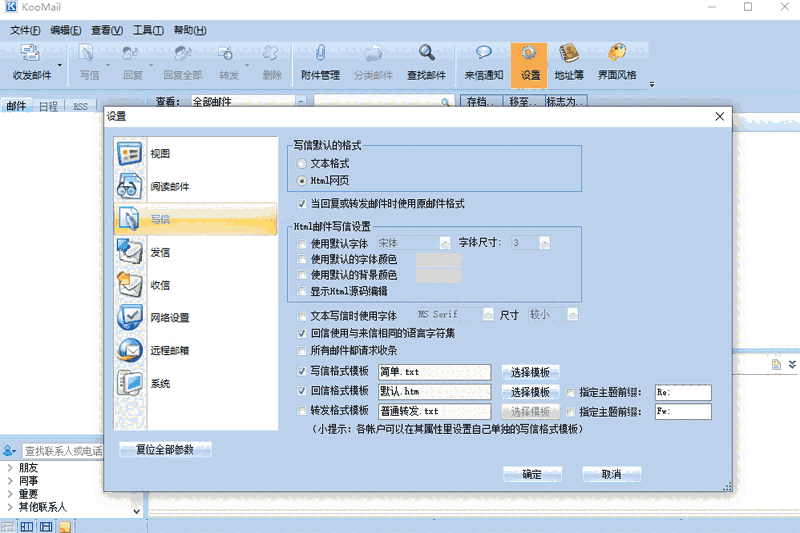800x533 pixels.
Task: Open the 全部邮件 view dropdown
Action: (301, 101)
